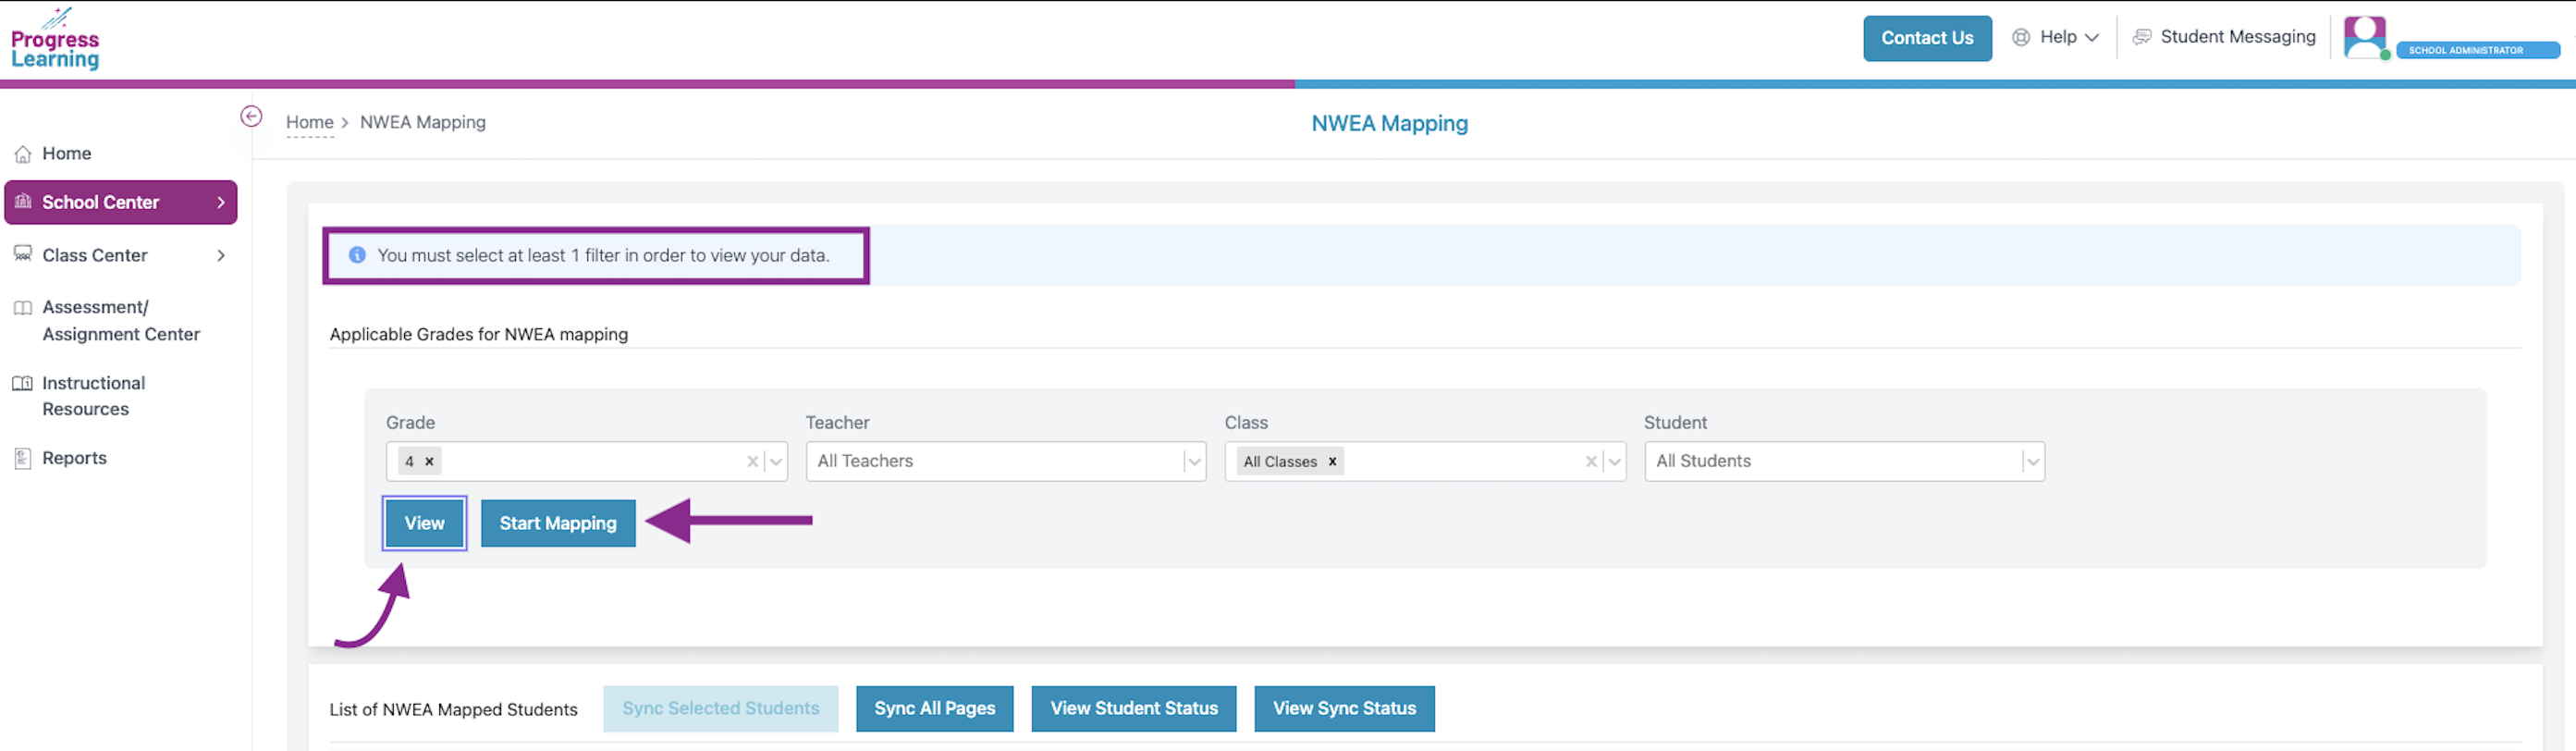Click the Teacher field label
This screenshot has height=751, width=2576.
837,422
